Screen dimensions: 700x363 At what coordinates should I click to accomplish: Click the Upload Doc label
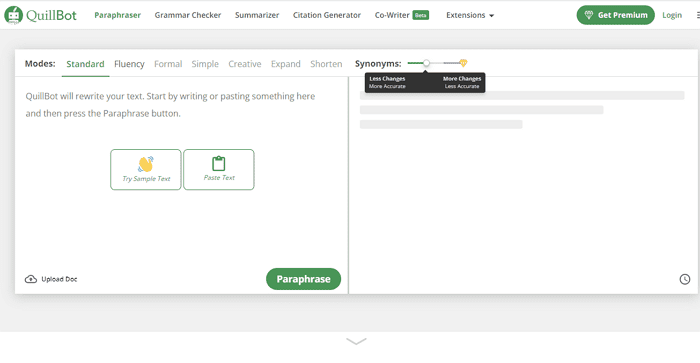tap(59, 279)
